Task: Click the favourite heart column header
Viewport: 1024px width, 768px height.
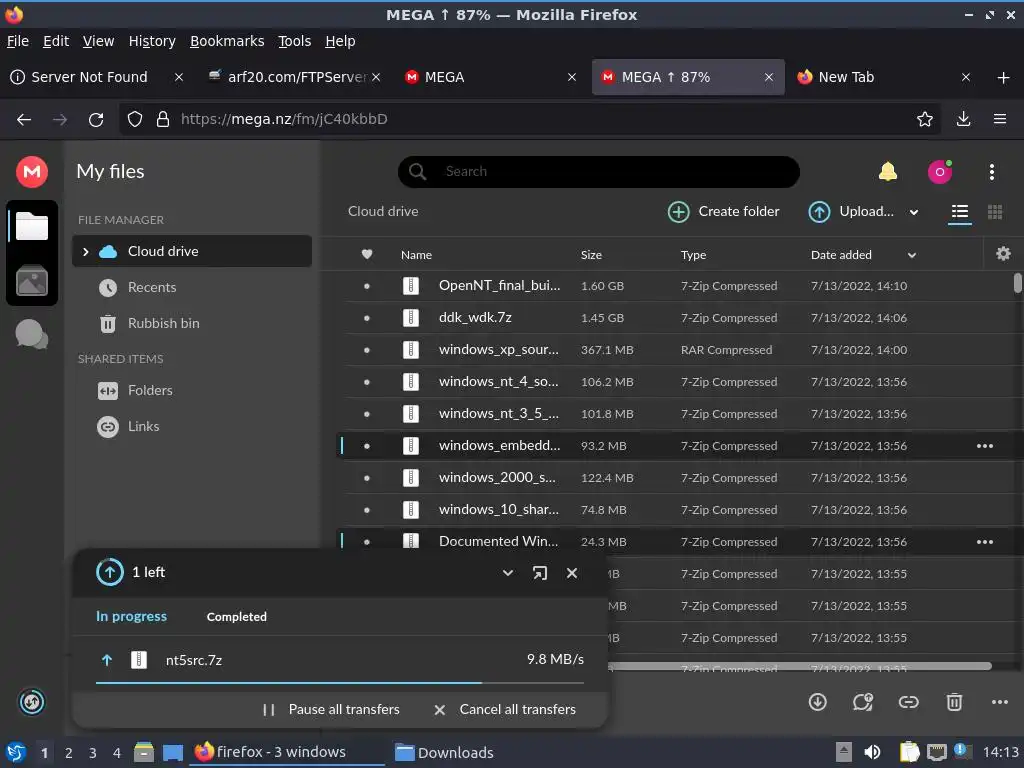Action: click(367, 255)
